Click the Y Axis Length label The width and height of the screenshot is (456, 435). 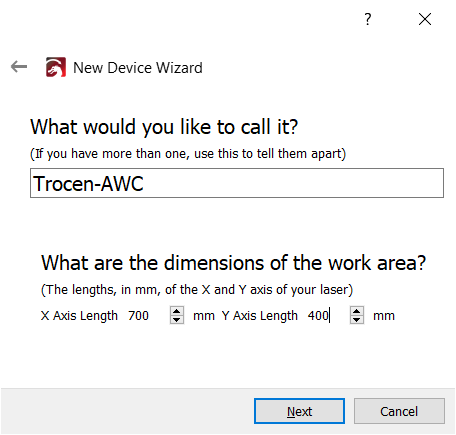pyautogui.click(x=260, y=316)
